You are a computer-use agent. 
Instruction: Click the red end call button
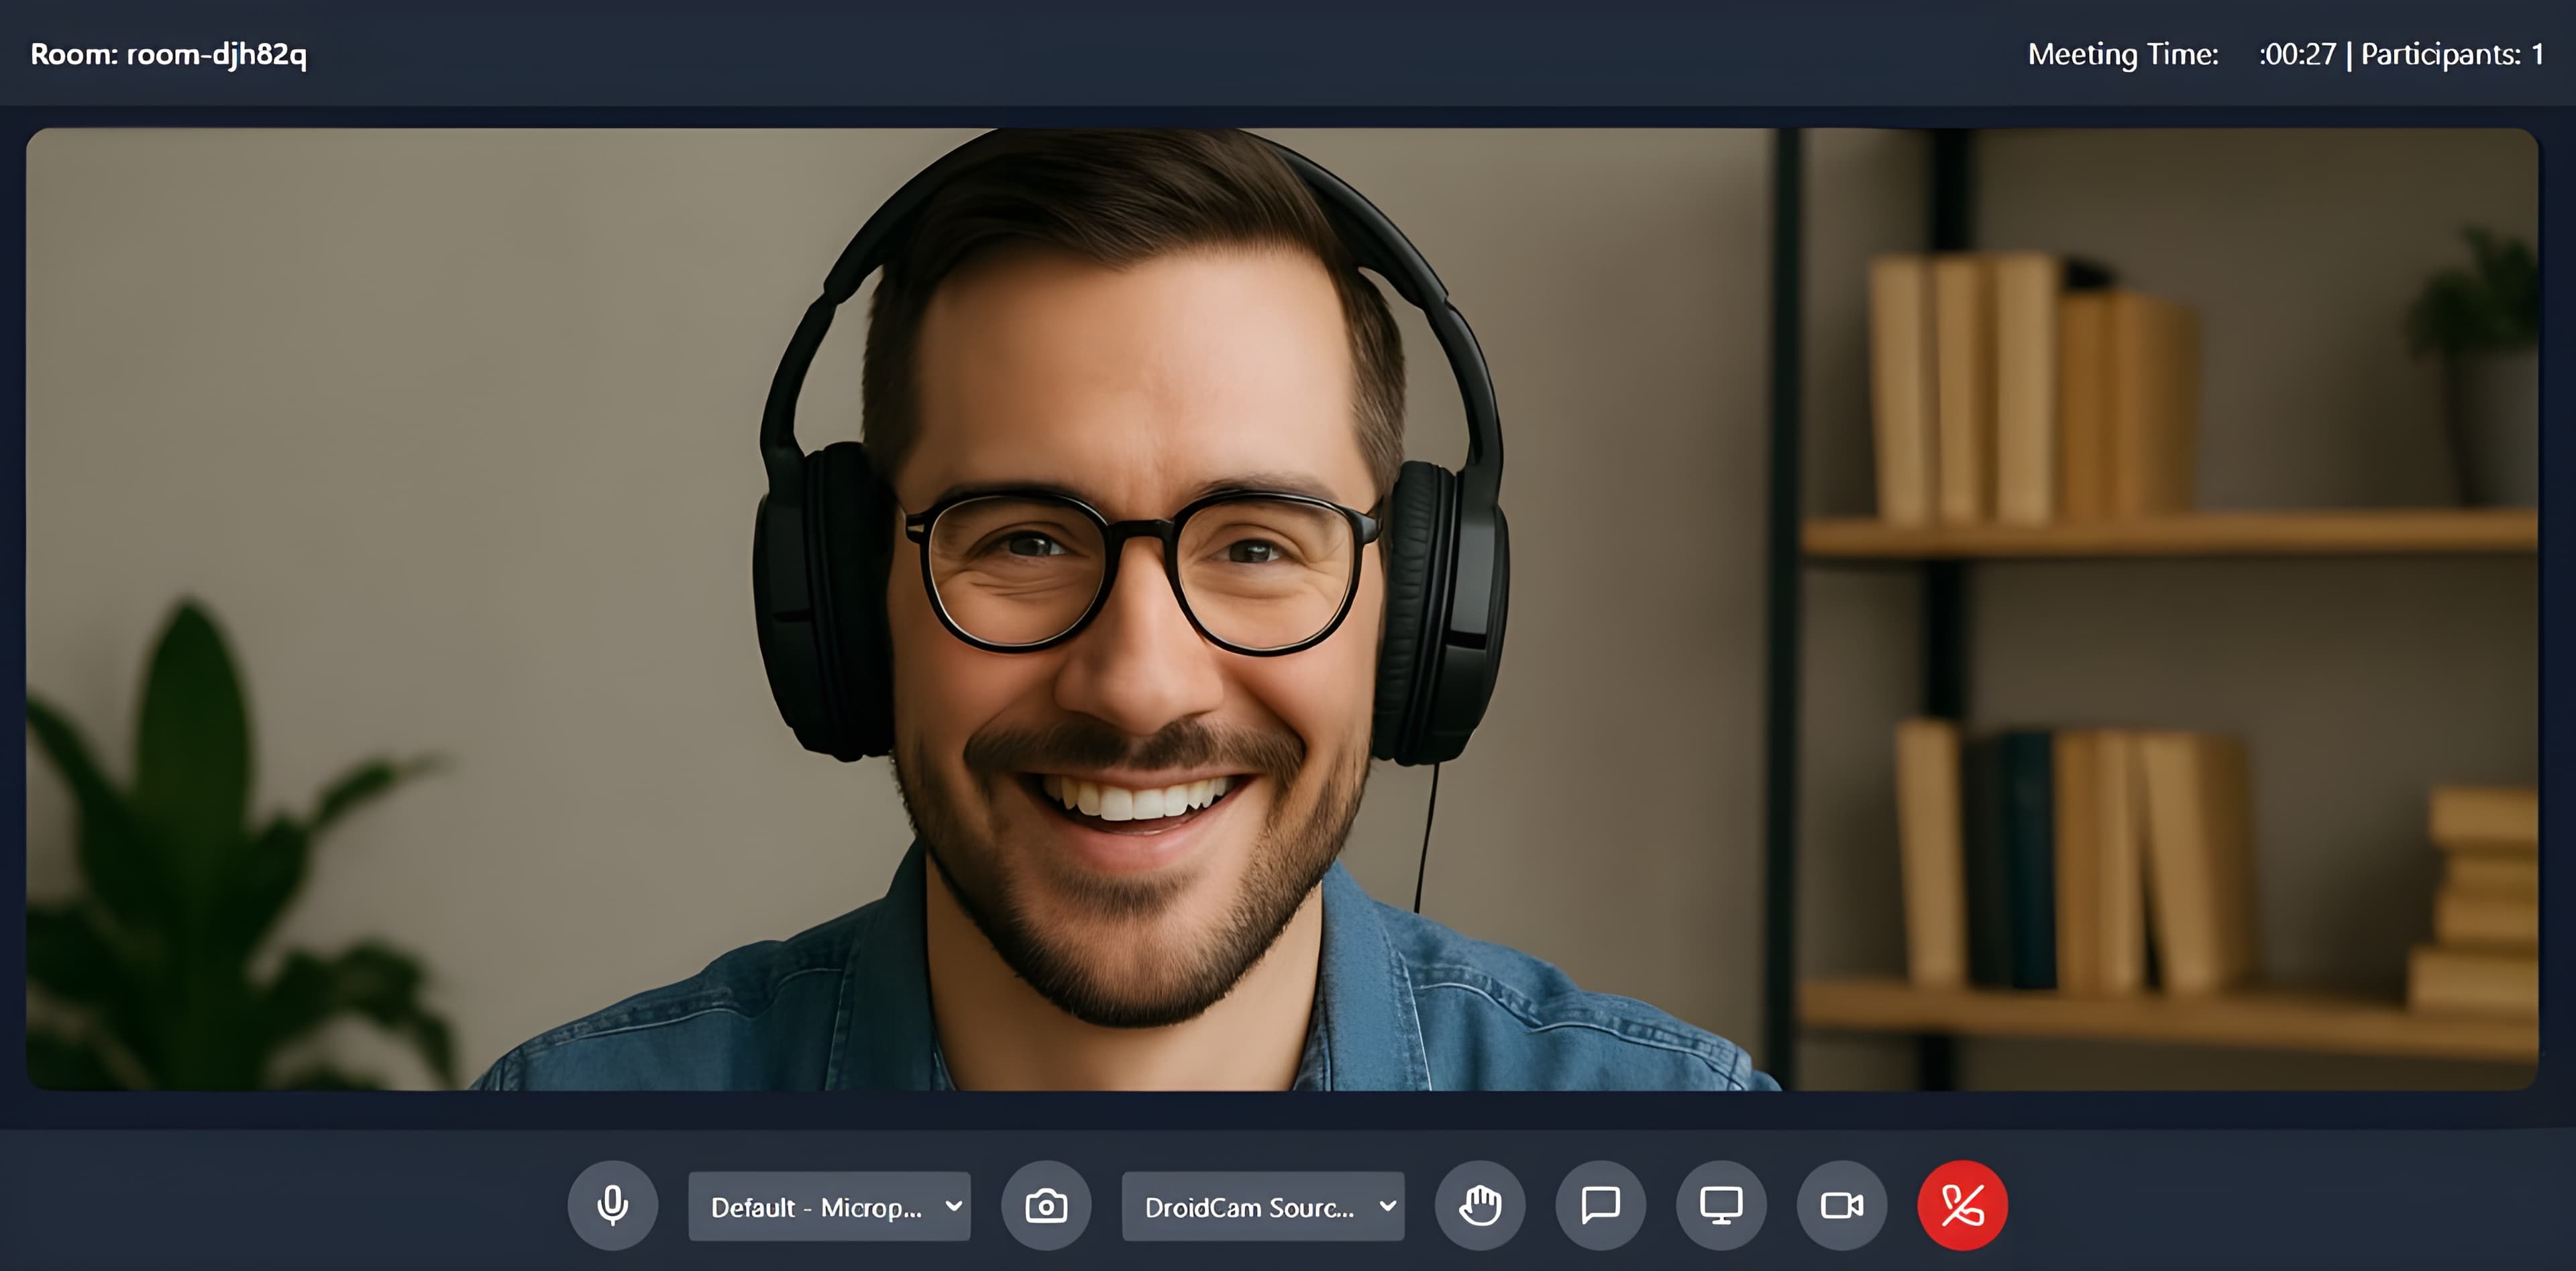click(x=1962, y=1206)
